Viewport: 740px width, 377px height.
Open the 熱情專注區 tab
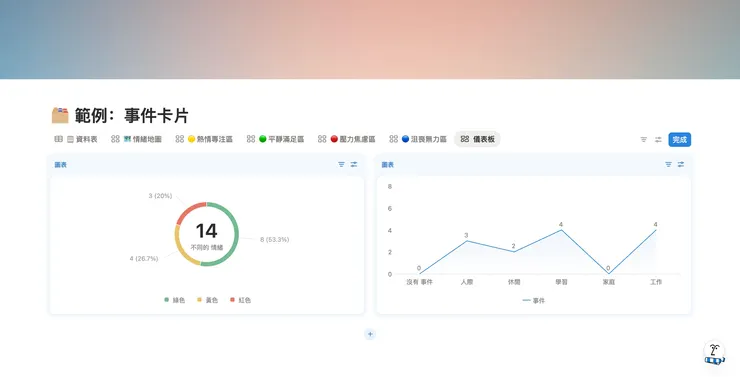[204, 139]
